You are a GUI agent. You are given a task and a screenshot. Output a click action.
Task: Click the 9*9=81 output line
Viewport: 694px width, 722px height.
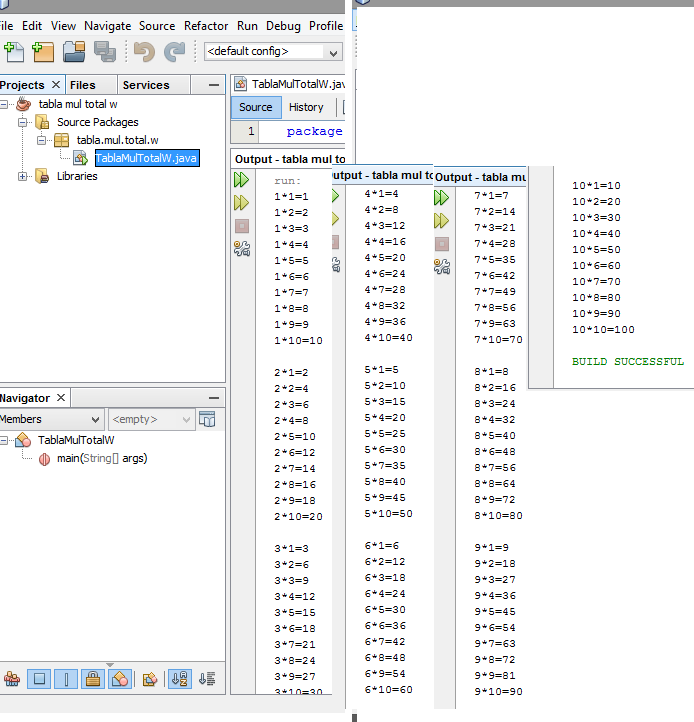495,675
